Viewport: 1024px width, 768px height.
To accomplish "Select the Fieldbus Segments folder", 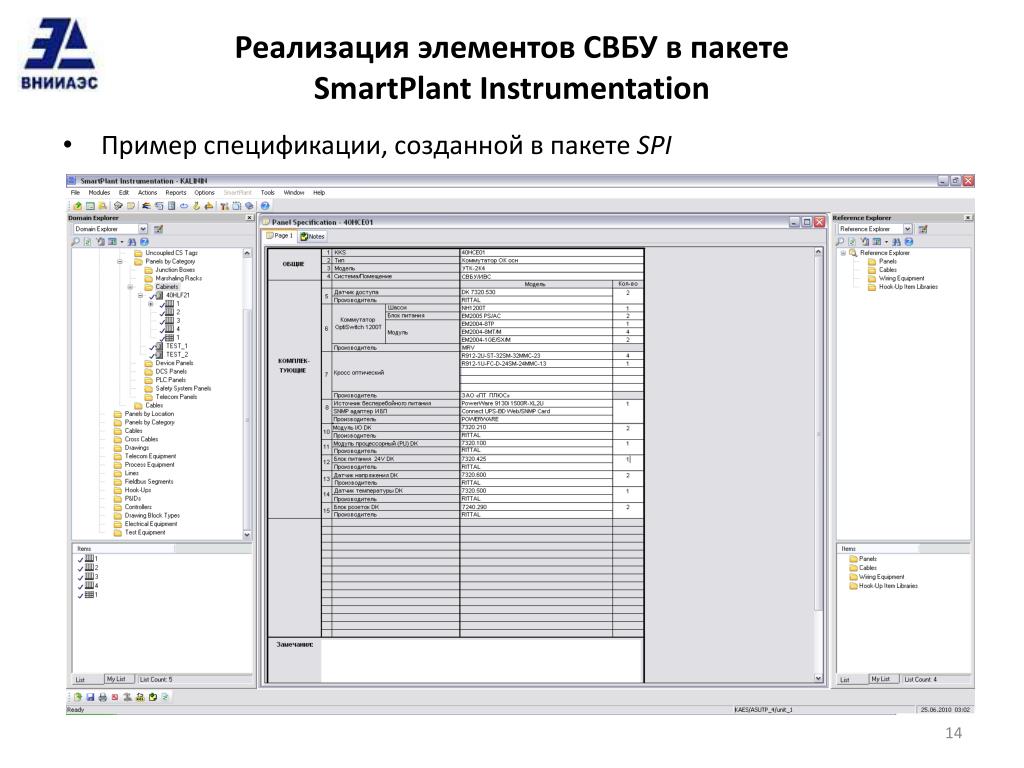I will point(144,482).
